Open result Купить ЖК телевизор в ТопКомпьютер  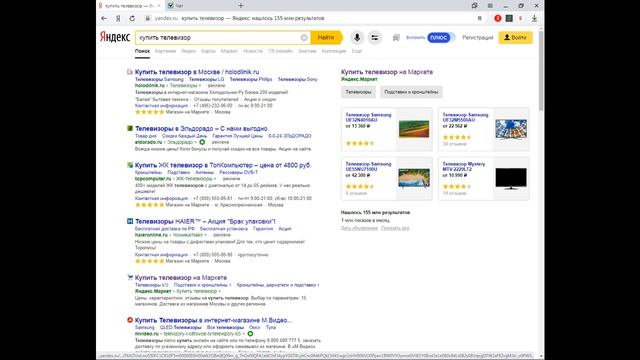(x=223, y=165)
